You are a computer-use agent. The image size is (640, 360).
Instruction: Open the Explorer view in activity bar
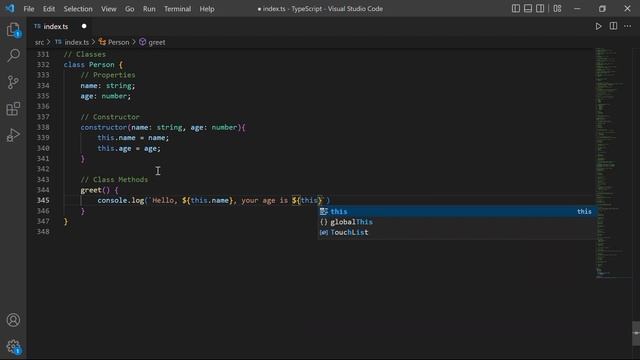click(13, 30)
